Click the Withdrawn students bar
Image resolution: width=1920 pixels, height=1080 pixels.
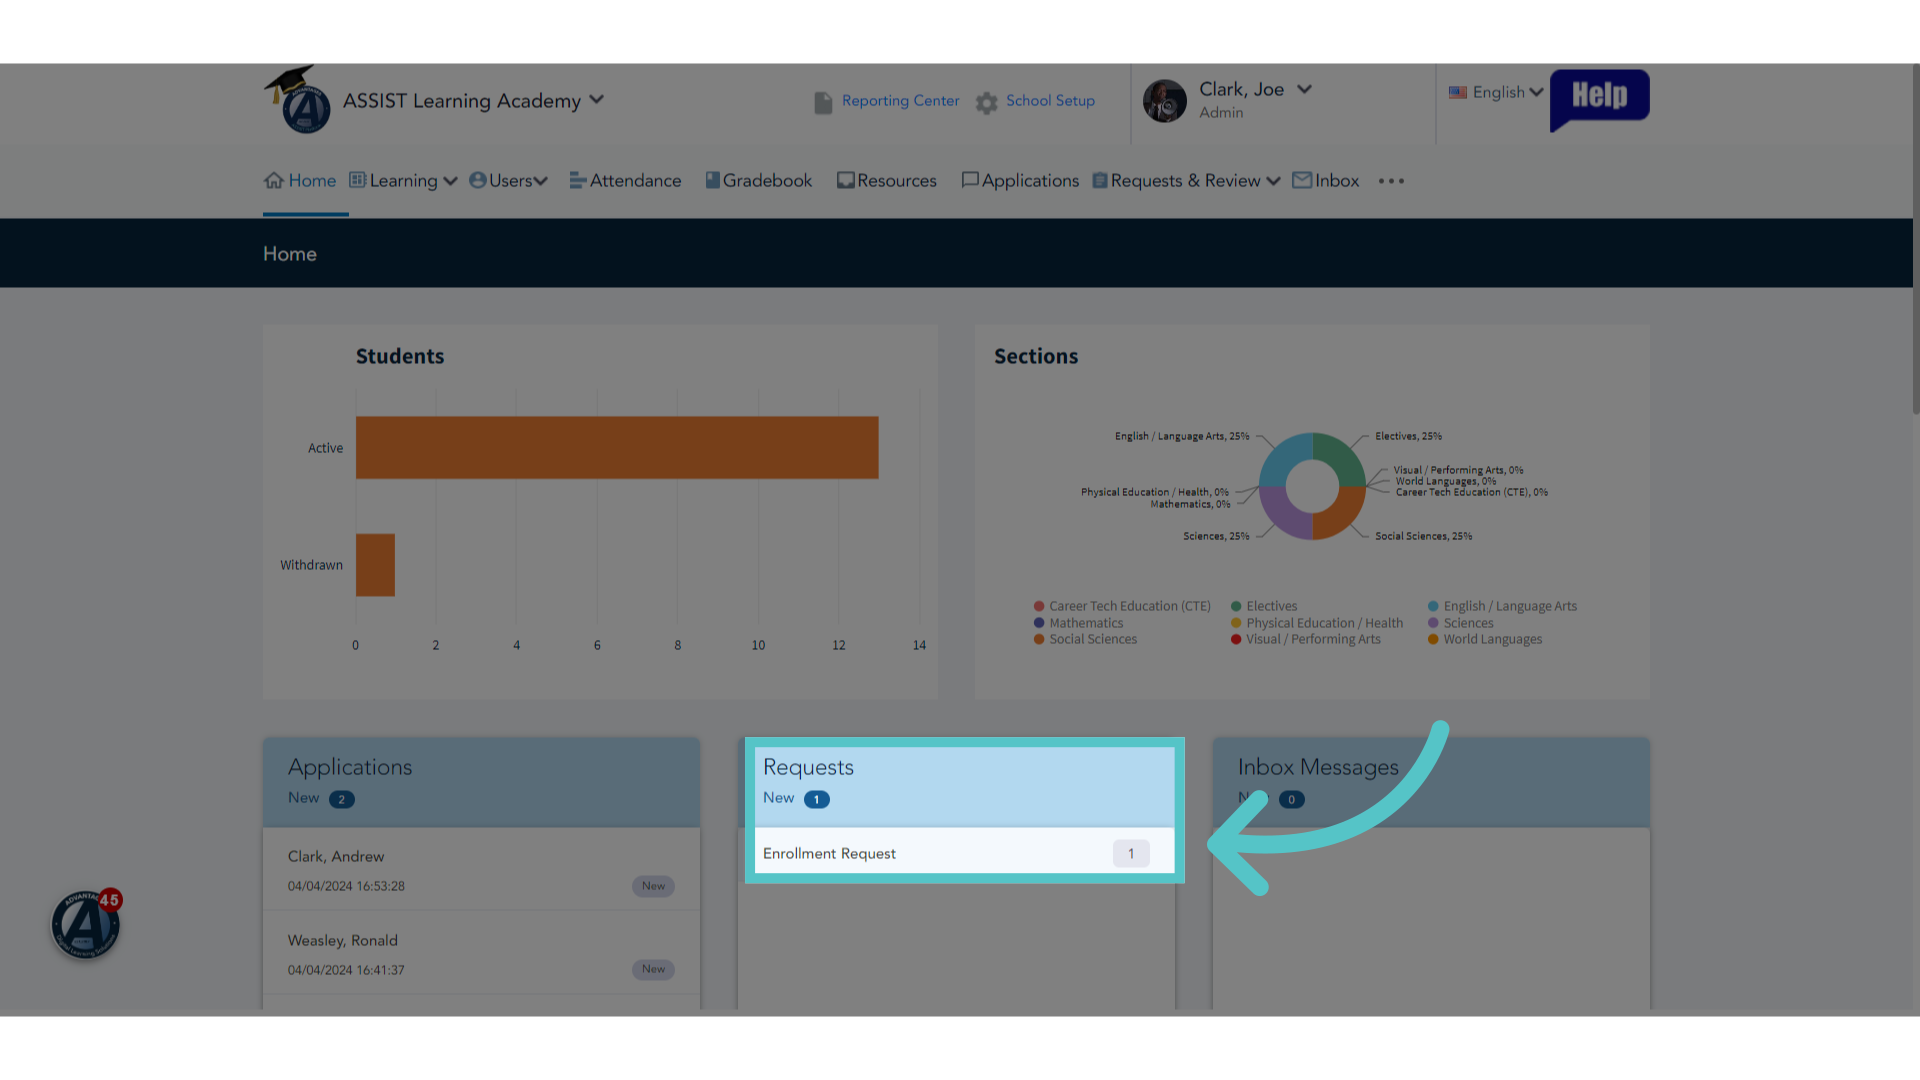[375, 565]
